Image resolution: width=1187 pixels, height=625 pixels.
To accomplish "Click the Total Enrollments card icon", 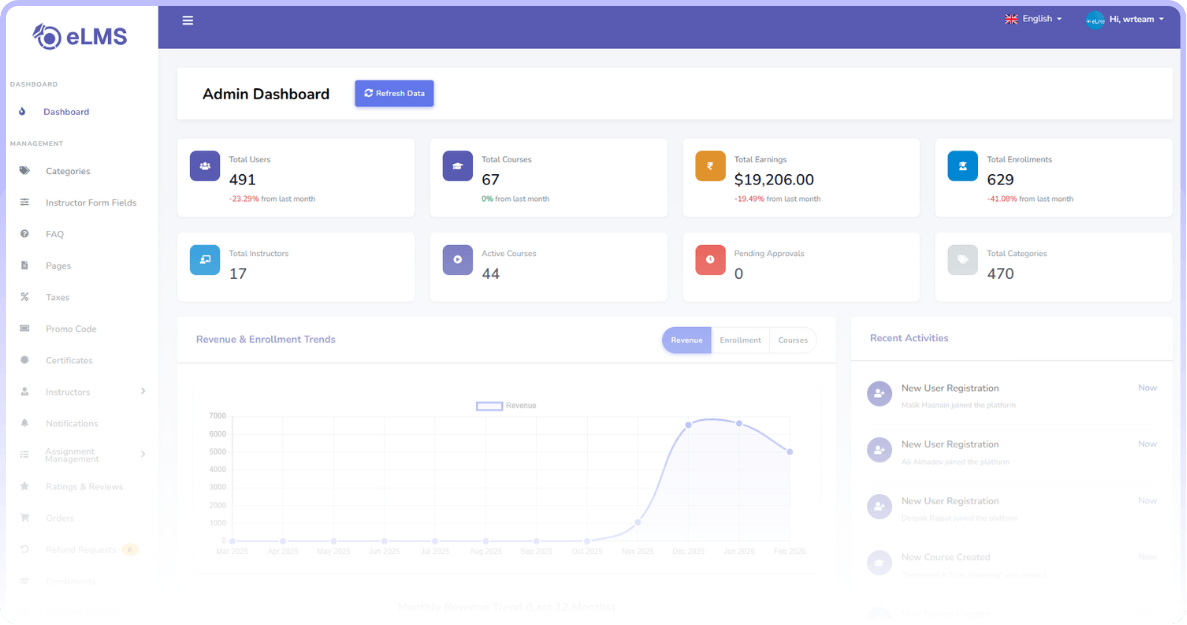I will pyautogui.click(x=963, y=166).
